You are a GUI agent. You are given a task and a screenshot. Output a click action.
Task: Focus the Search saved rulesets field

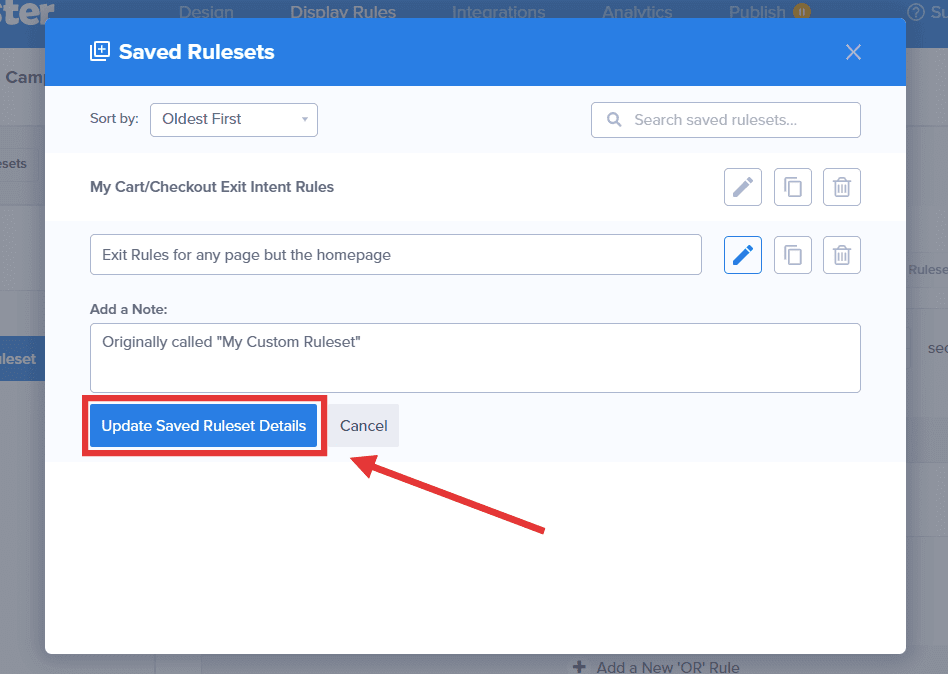726,120
